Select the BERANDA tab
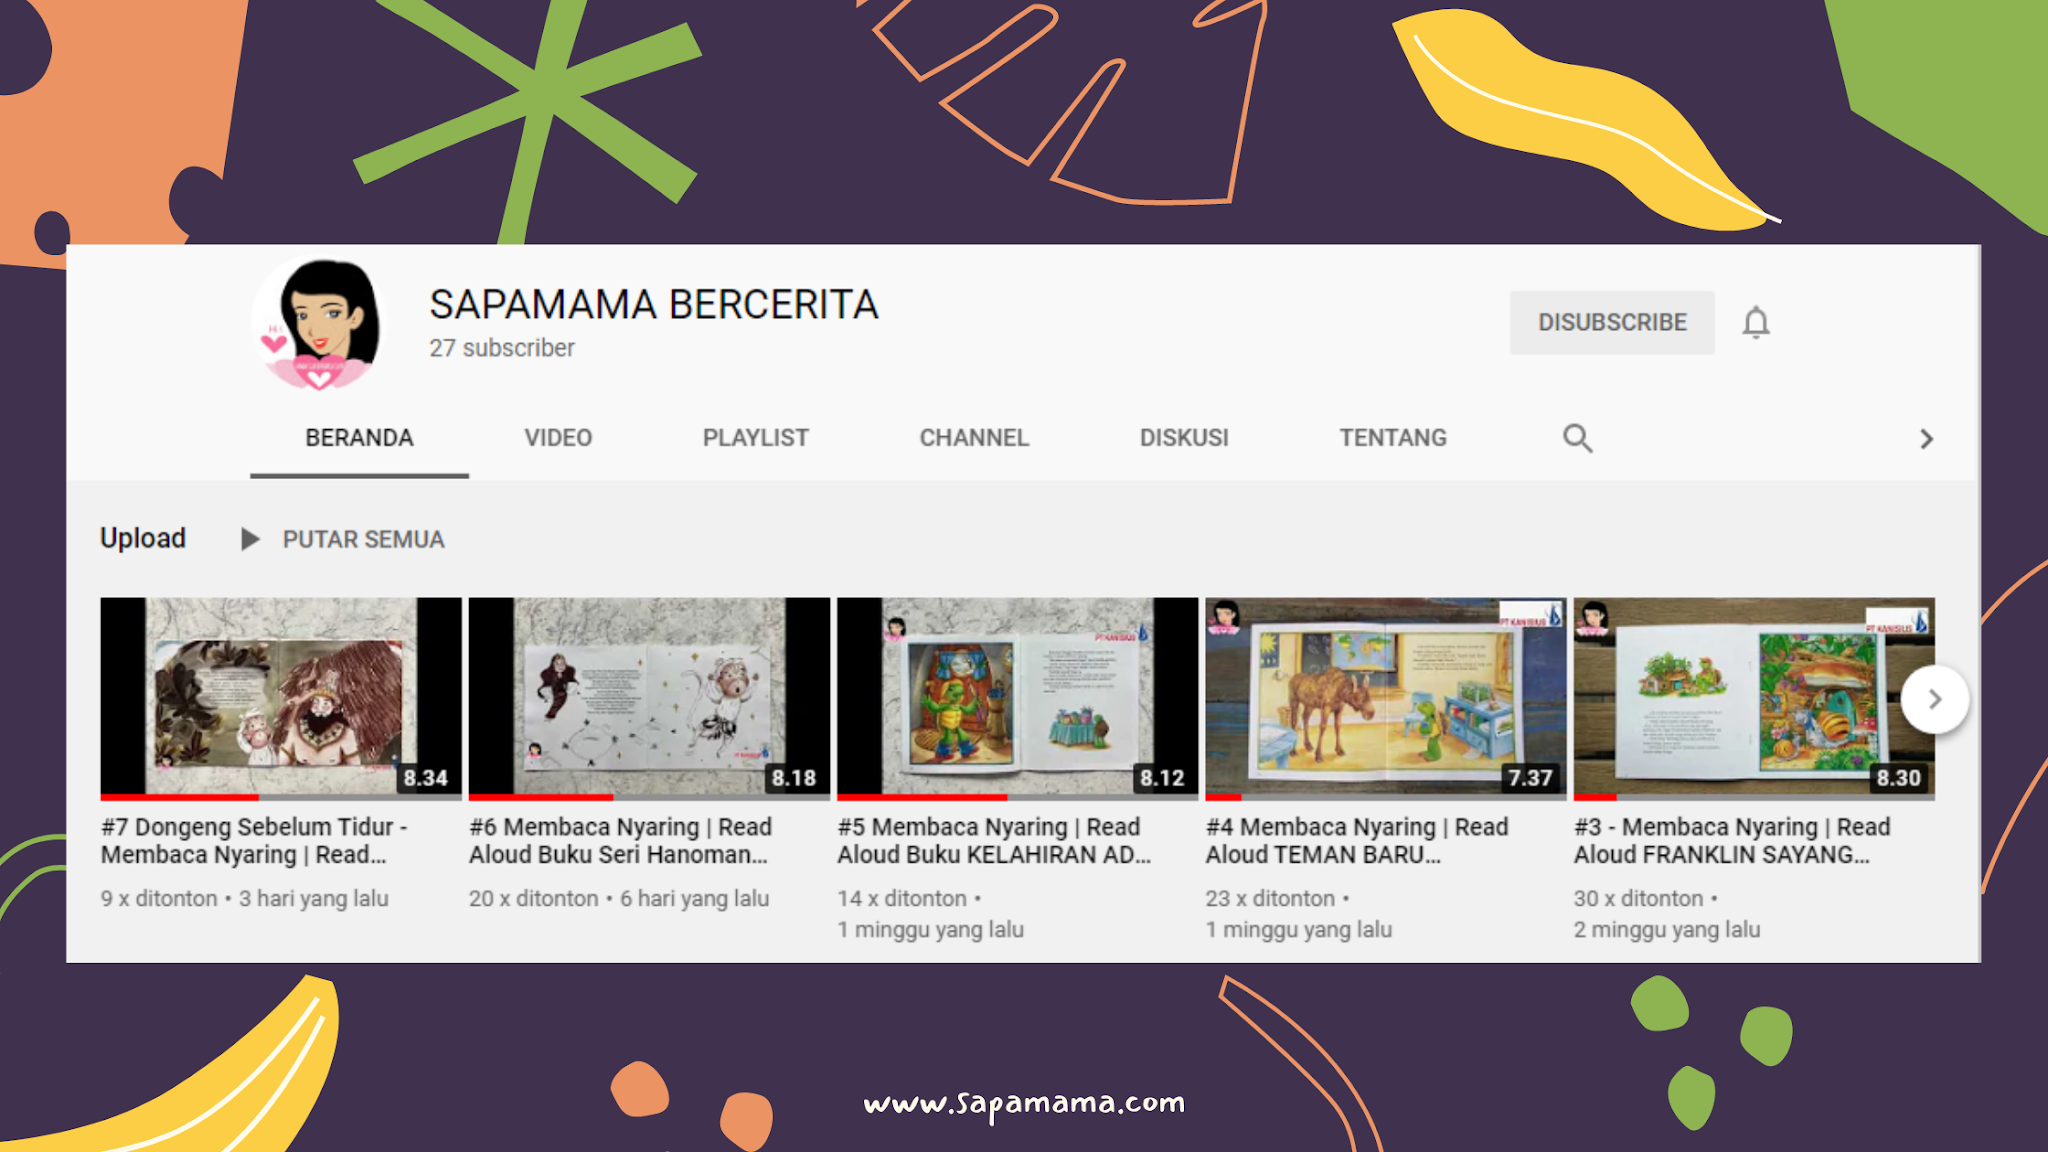This screenshot has width=2048, height=1152. pyautogui.click(x=359, y=438)
